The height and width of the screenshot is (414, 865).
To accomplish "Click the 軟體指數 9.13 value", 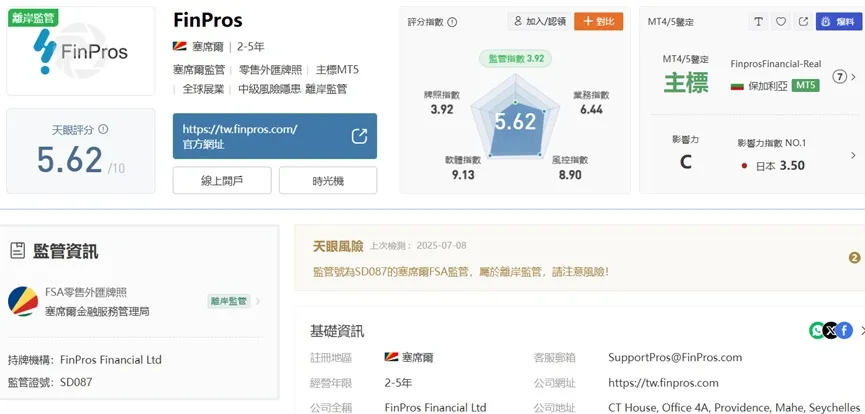I will pos(463,175).
